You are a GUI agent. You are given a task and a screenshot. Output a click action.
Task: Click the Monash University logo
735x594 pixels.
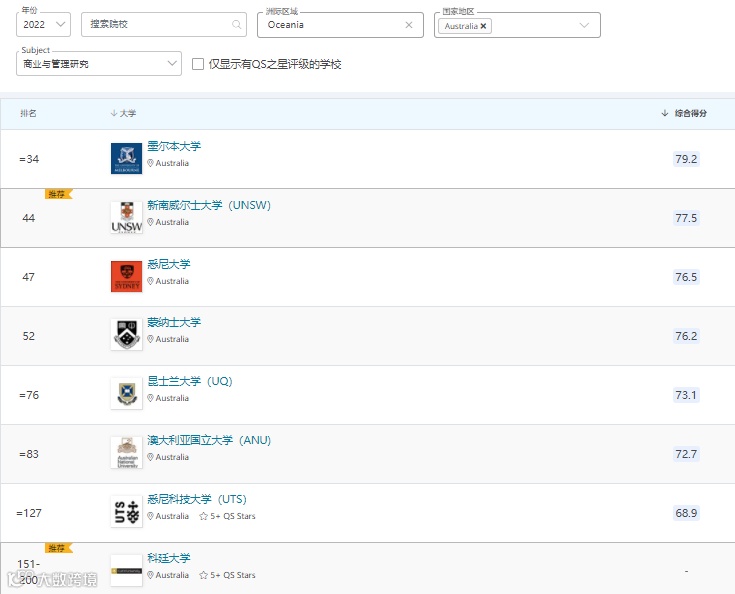click(x=127, y=335)
